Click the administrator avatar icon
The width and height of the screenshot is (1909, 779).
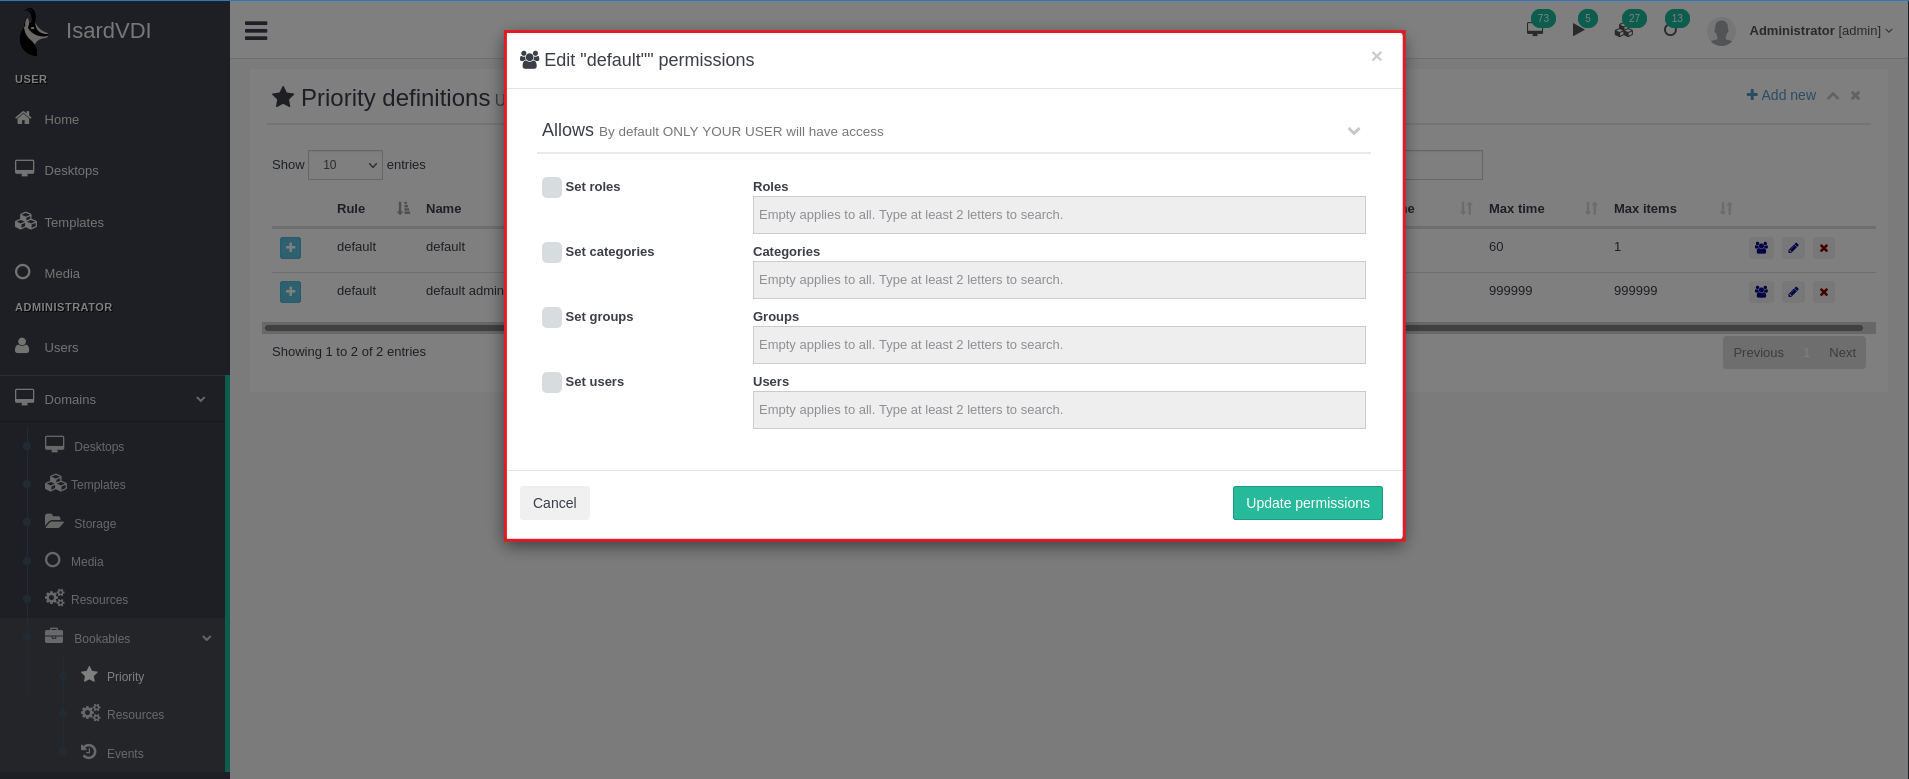1721,32
